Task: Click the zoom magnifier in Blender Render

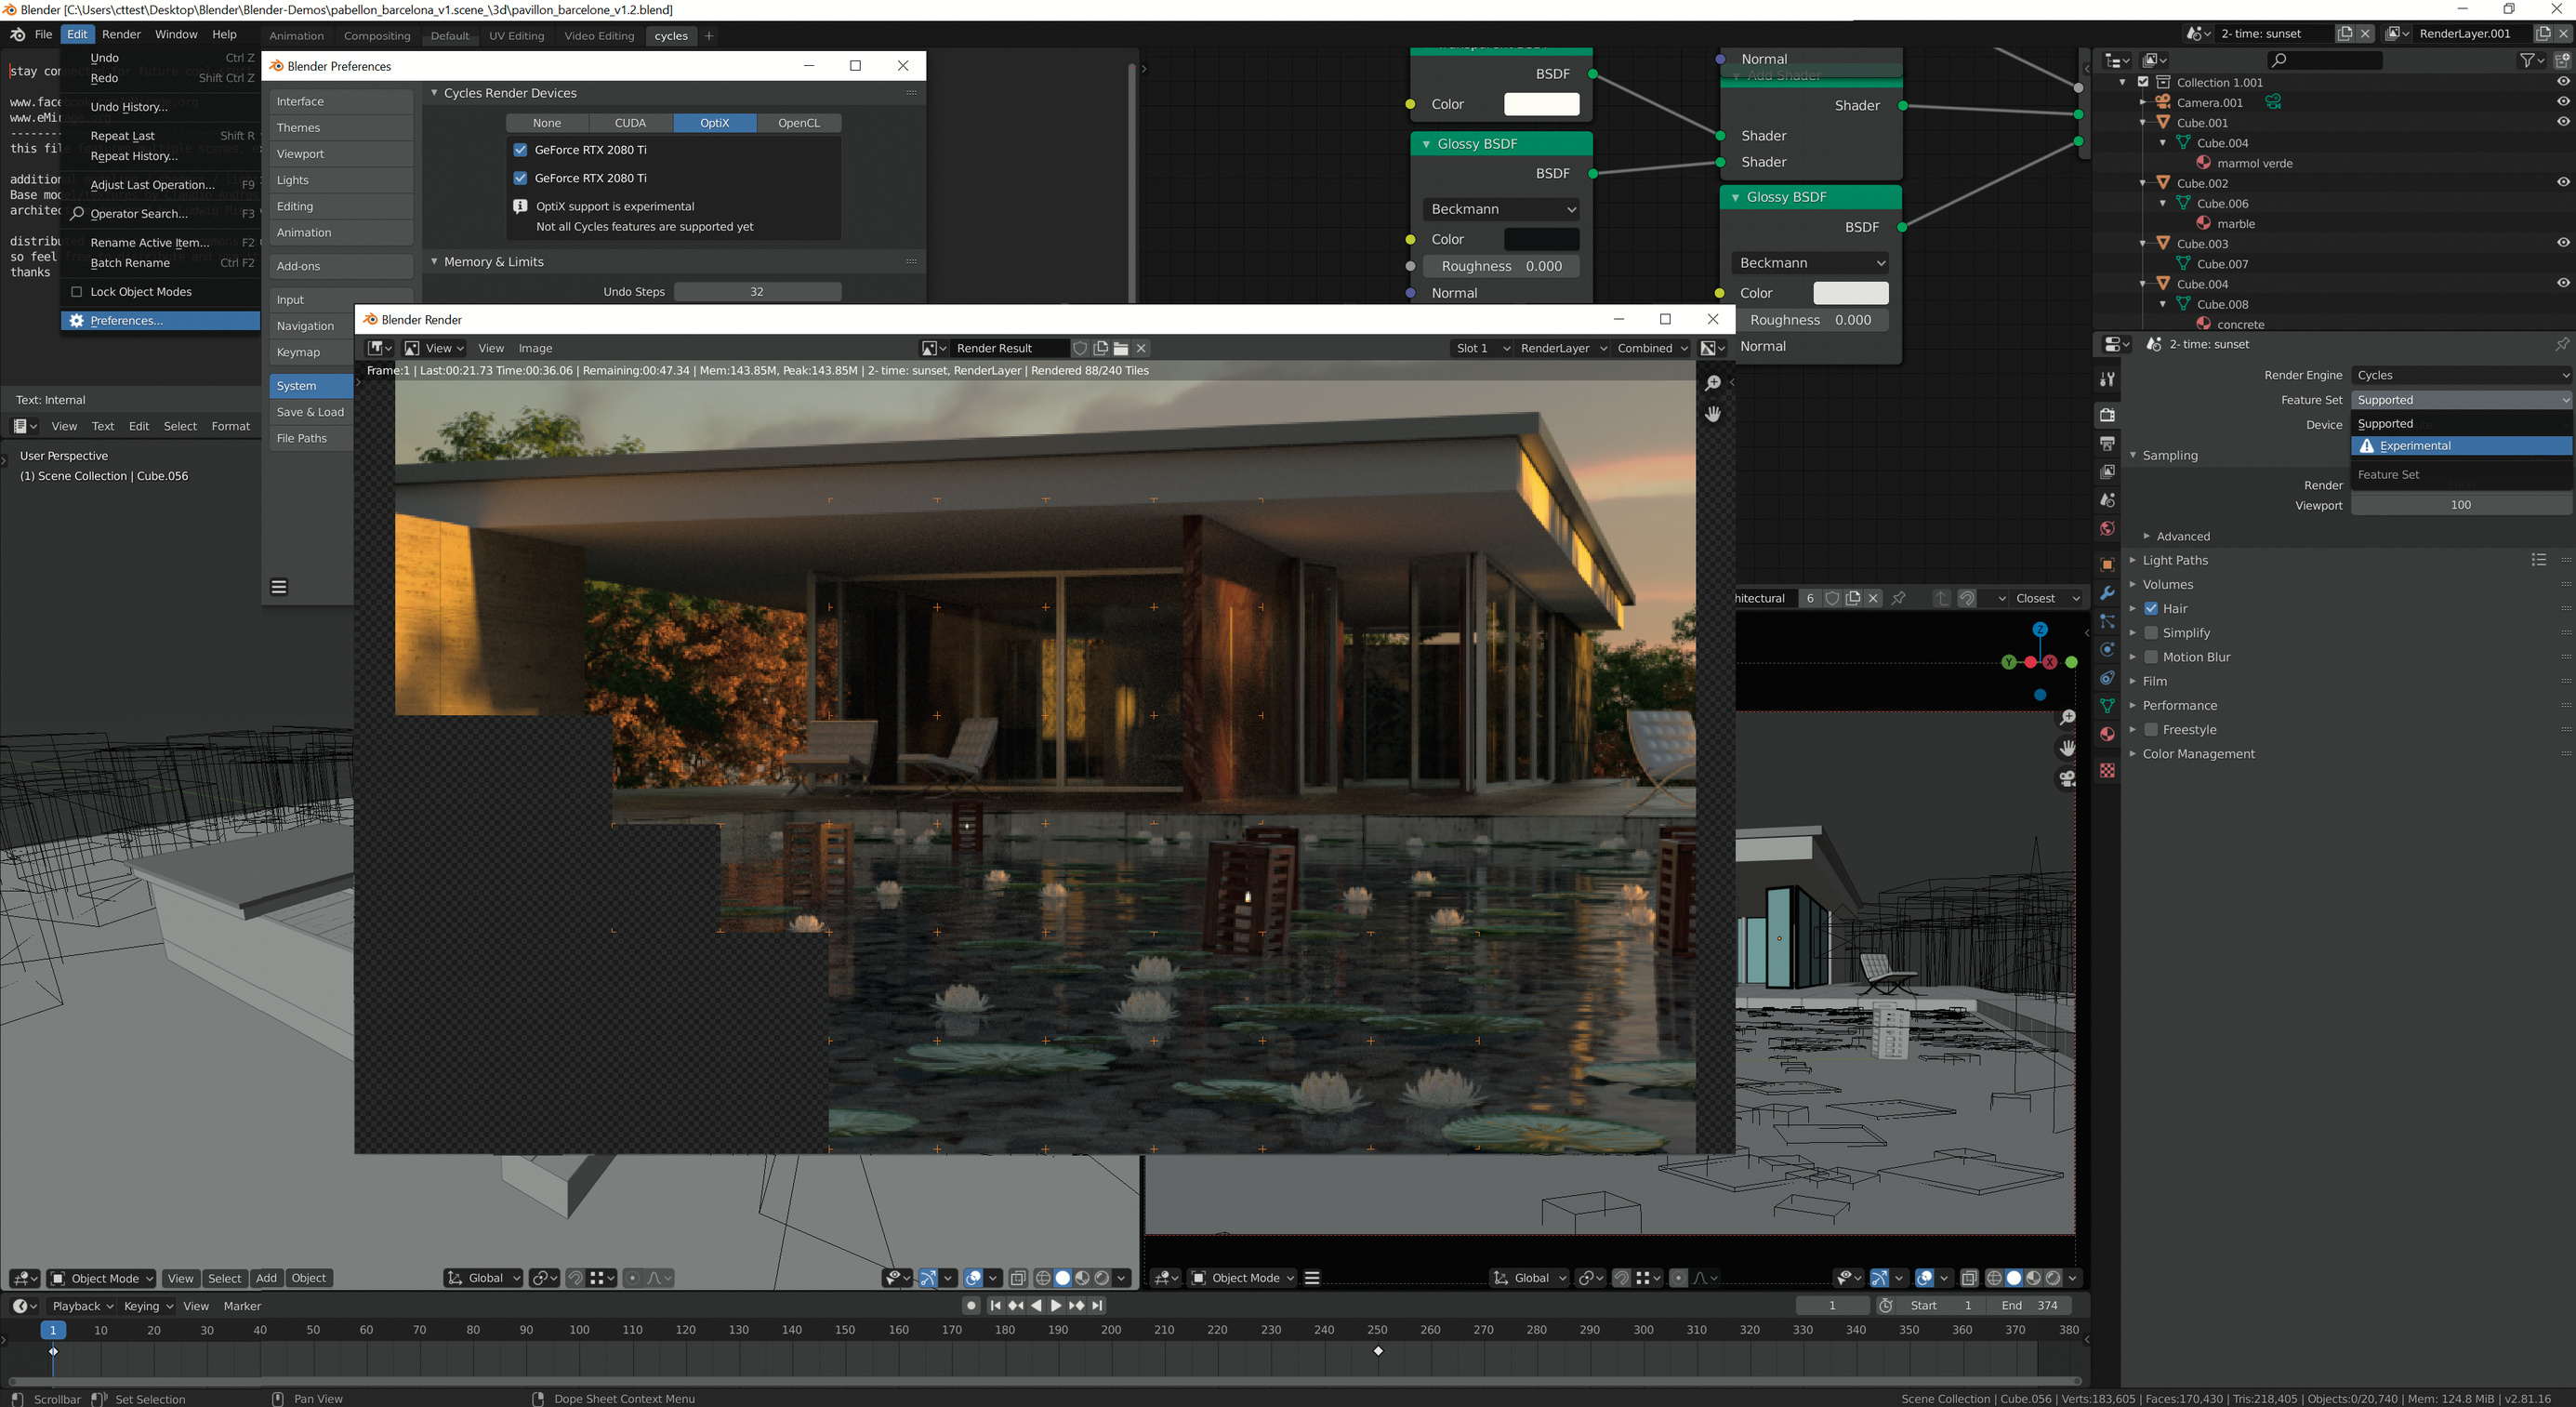Action: point(1713,383)
